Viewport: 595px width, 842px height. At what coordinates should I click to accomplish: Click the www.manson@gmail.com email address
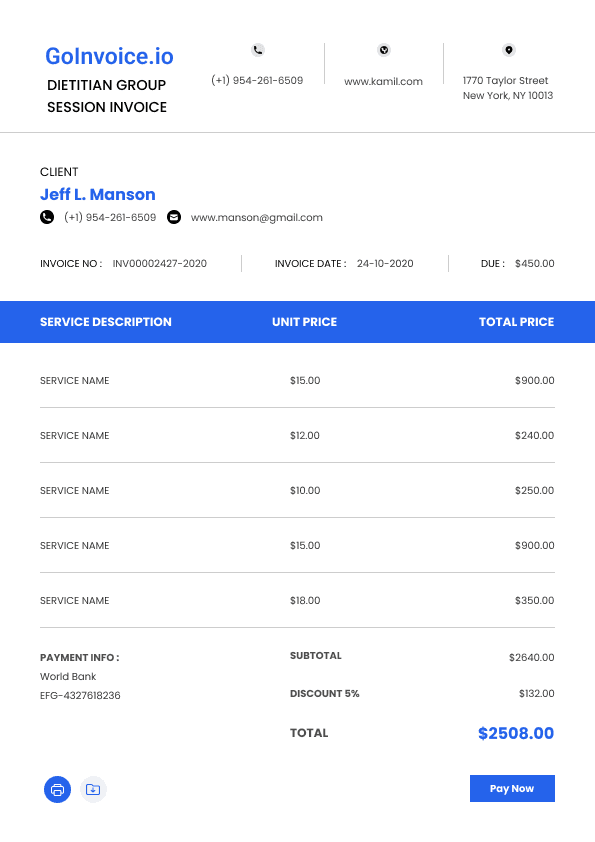pos(257,217)
